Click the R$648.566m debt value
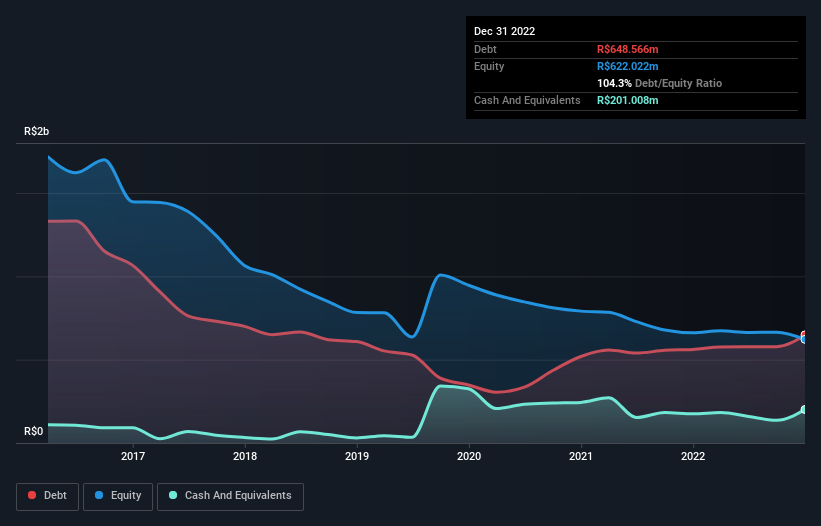The height and width of the screenshot is (526, 821). (628, 49)
